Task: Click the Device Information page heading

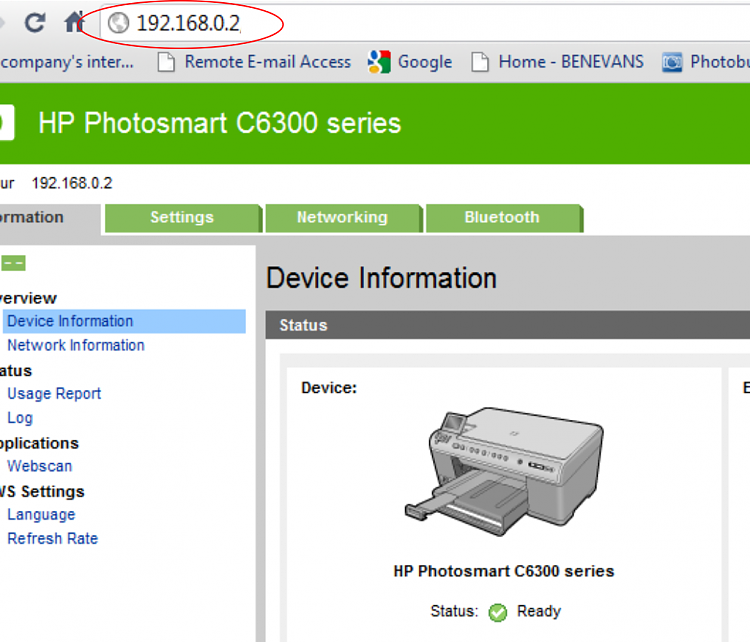Action: click(382, 278)
